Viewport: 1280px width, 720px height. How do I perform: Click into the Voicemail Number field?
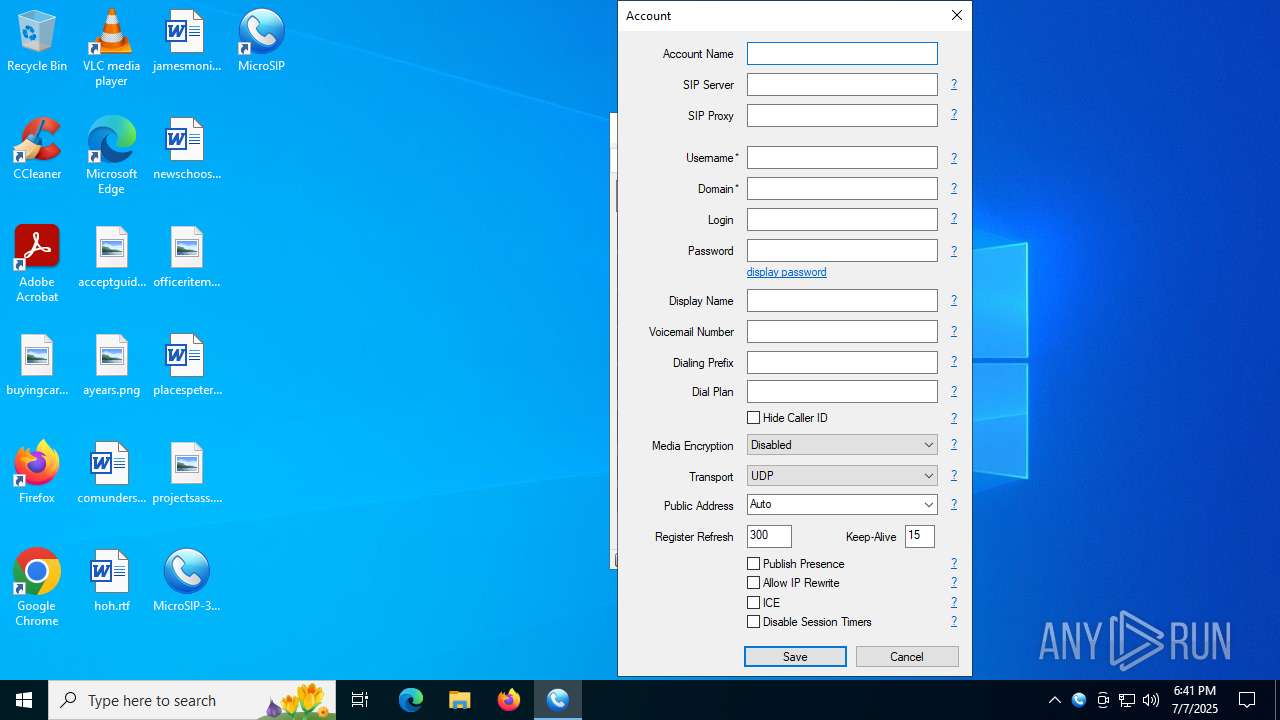click(x=842, y=332)
